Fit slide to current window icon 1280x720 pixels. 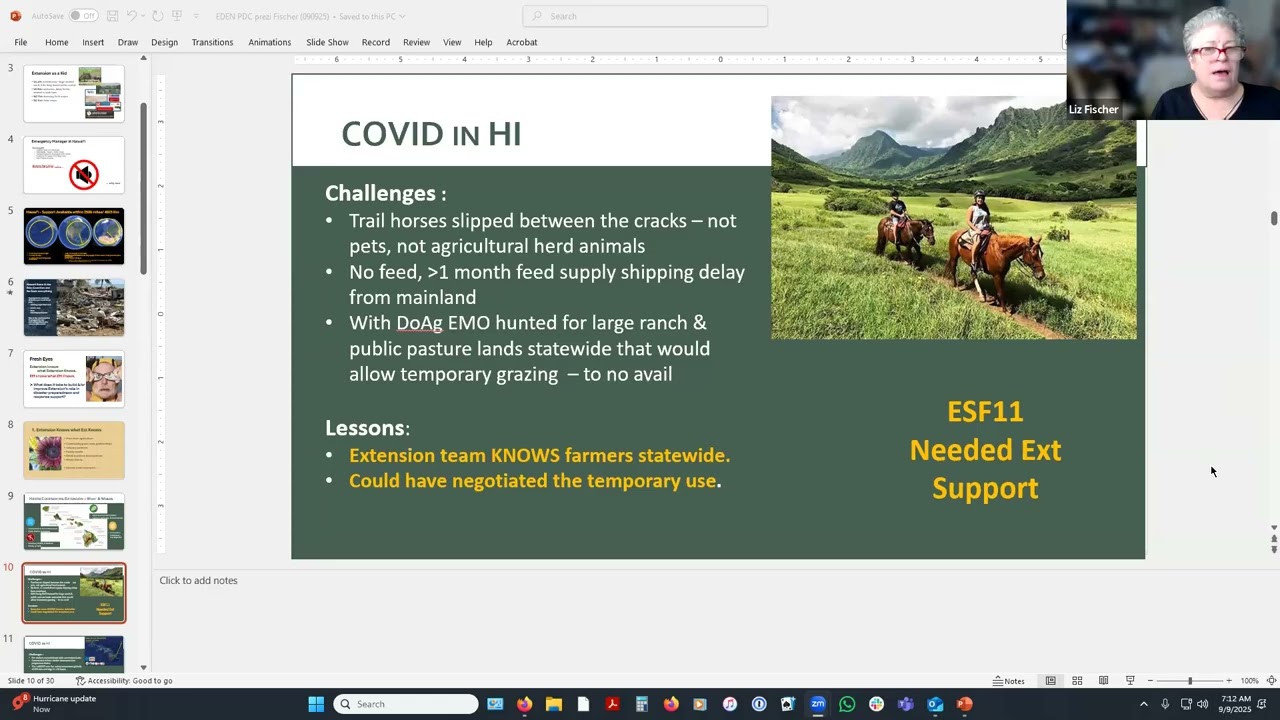pyautogui.click(x=1271, y=681)
